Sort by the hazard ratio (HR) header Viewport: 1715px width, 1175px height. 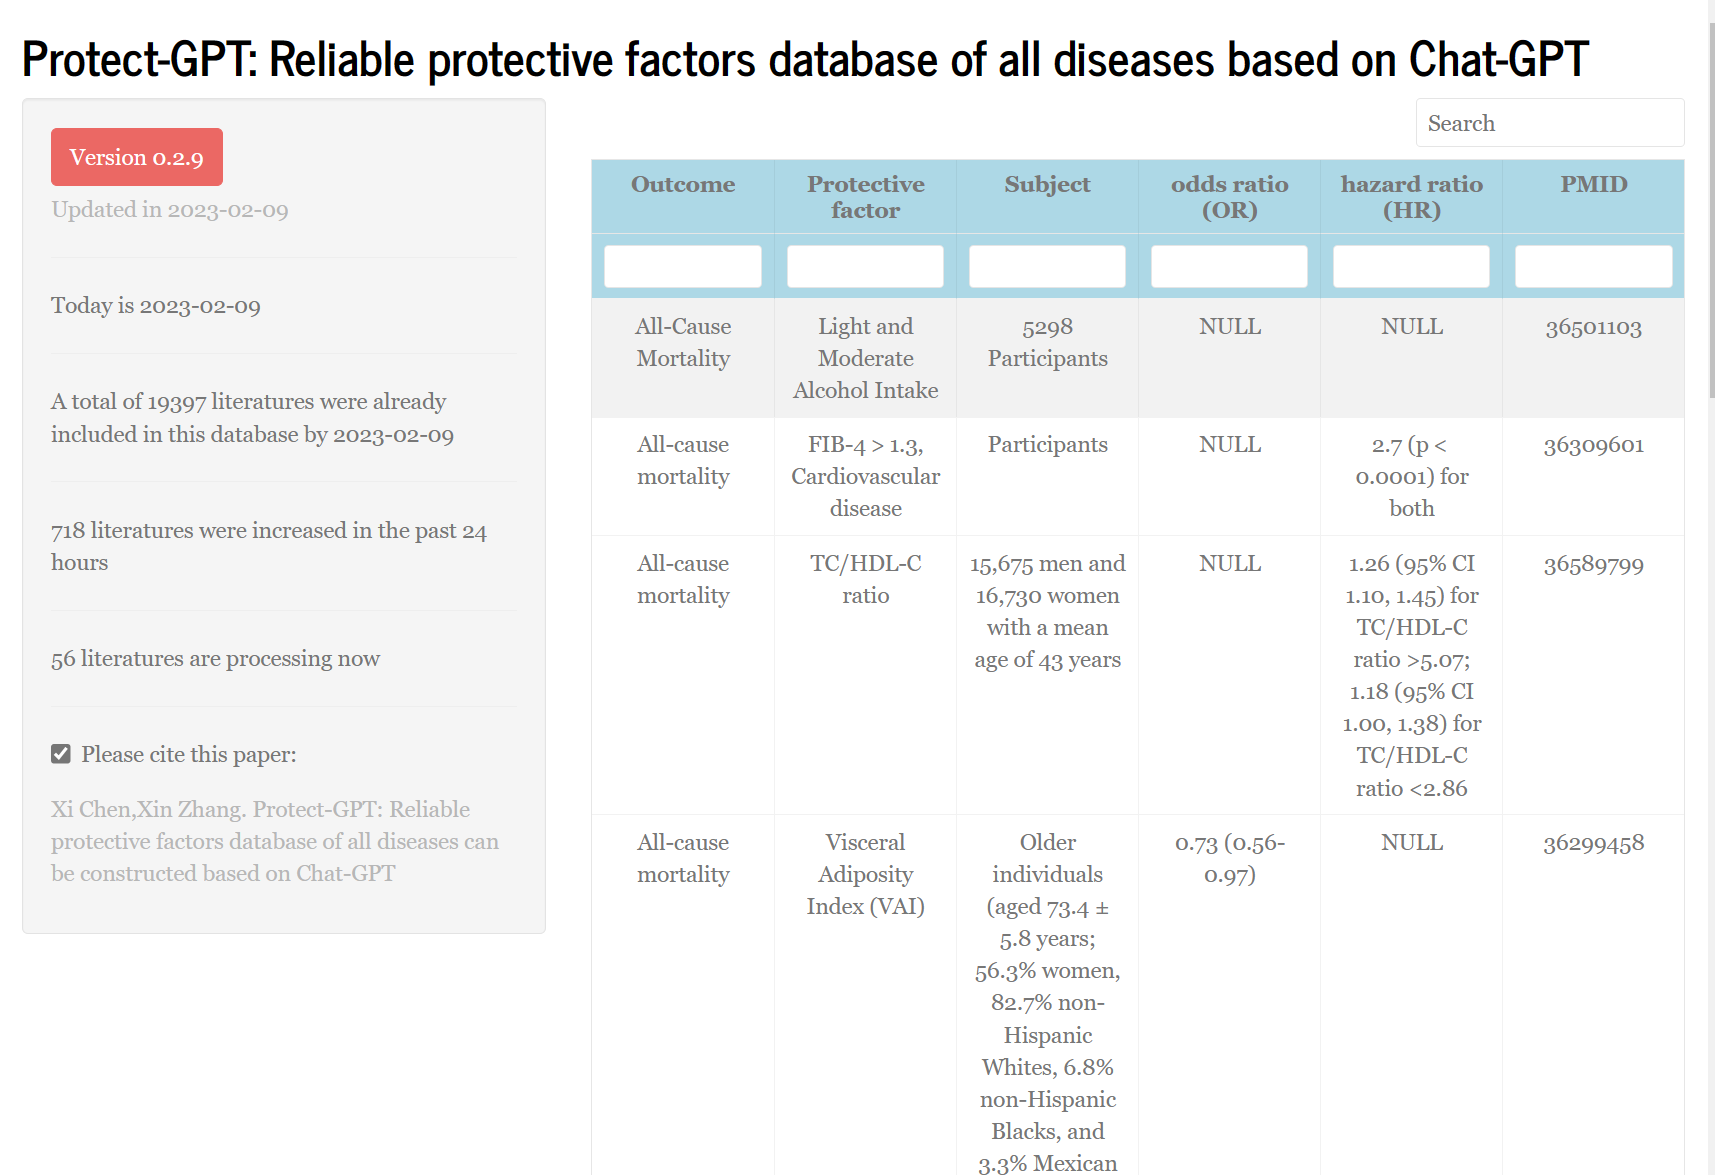point(1411,197)
